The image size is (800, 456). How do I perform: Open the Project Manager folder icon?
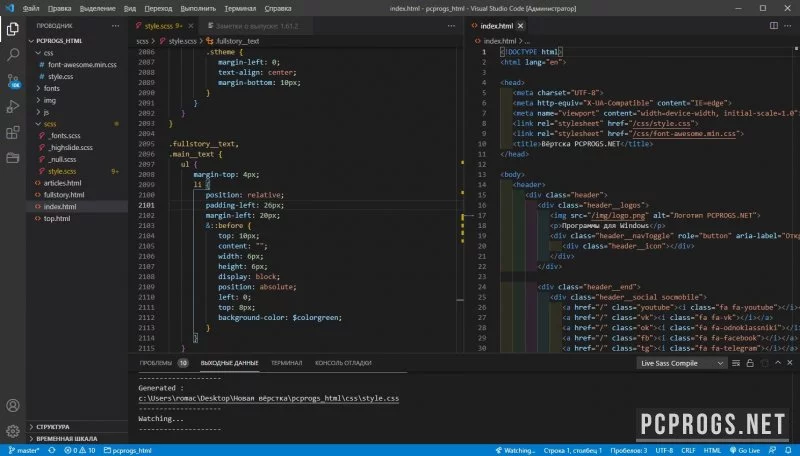click(13, 158)
